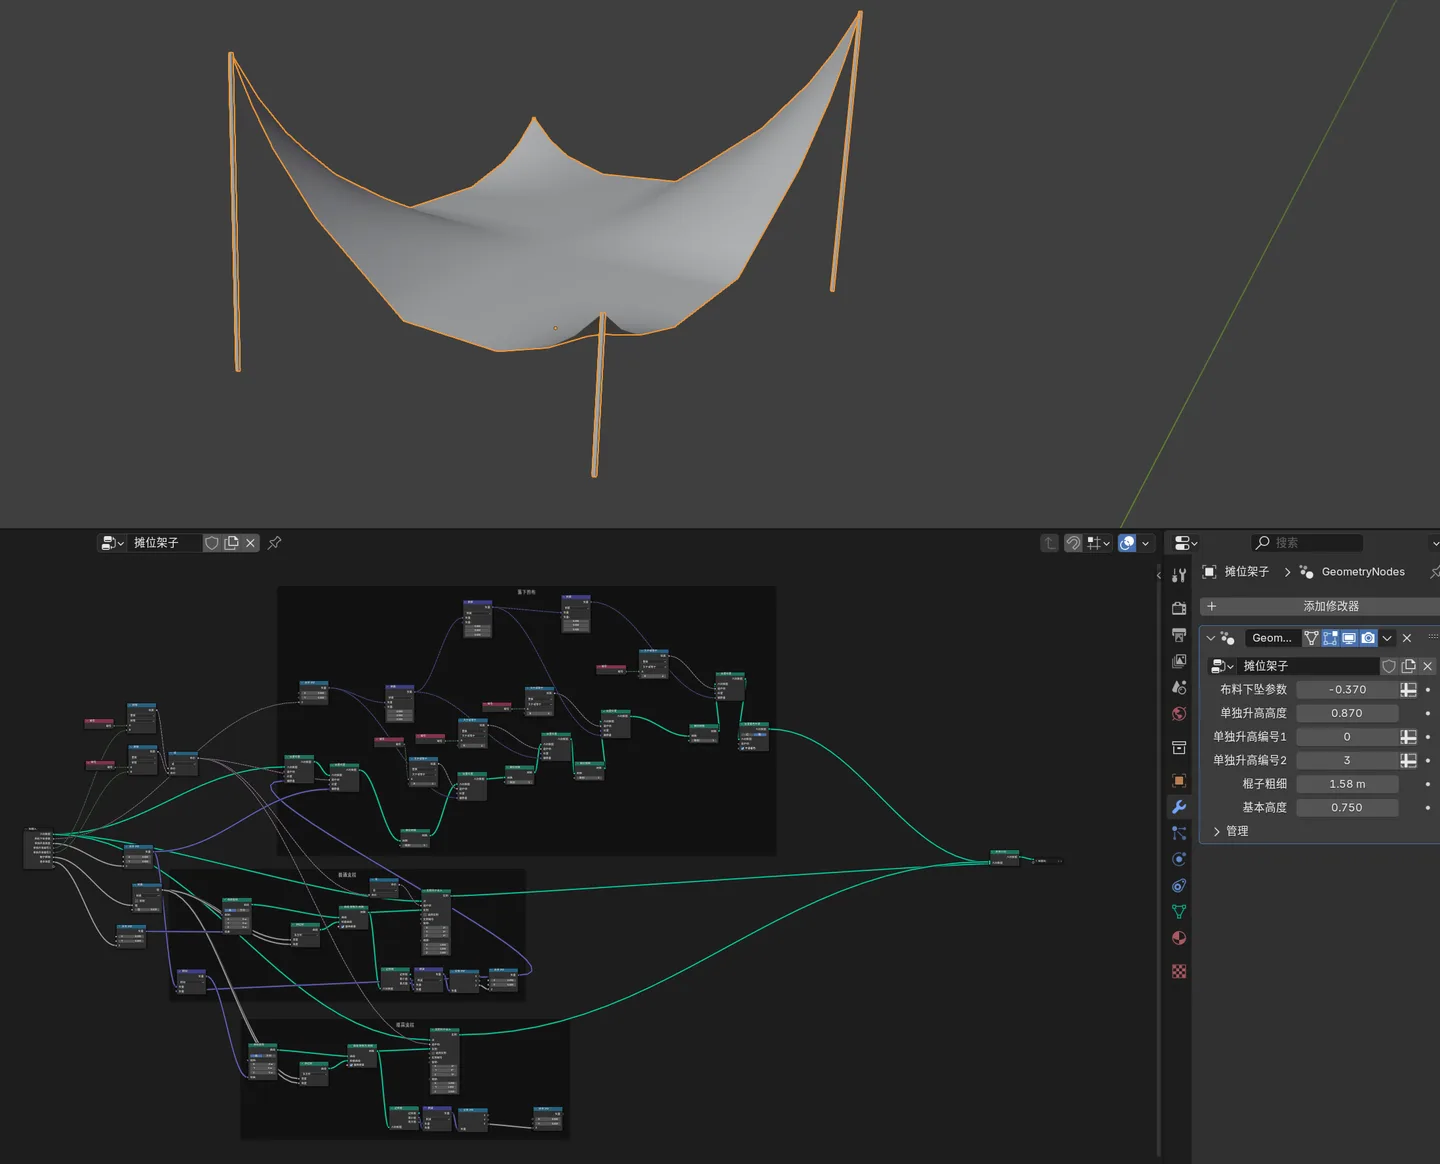The width and height of the screenshot is (1440, 1164).
Task: Open the Collection properties tab
Action: point(1179,747)
